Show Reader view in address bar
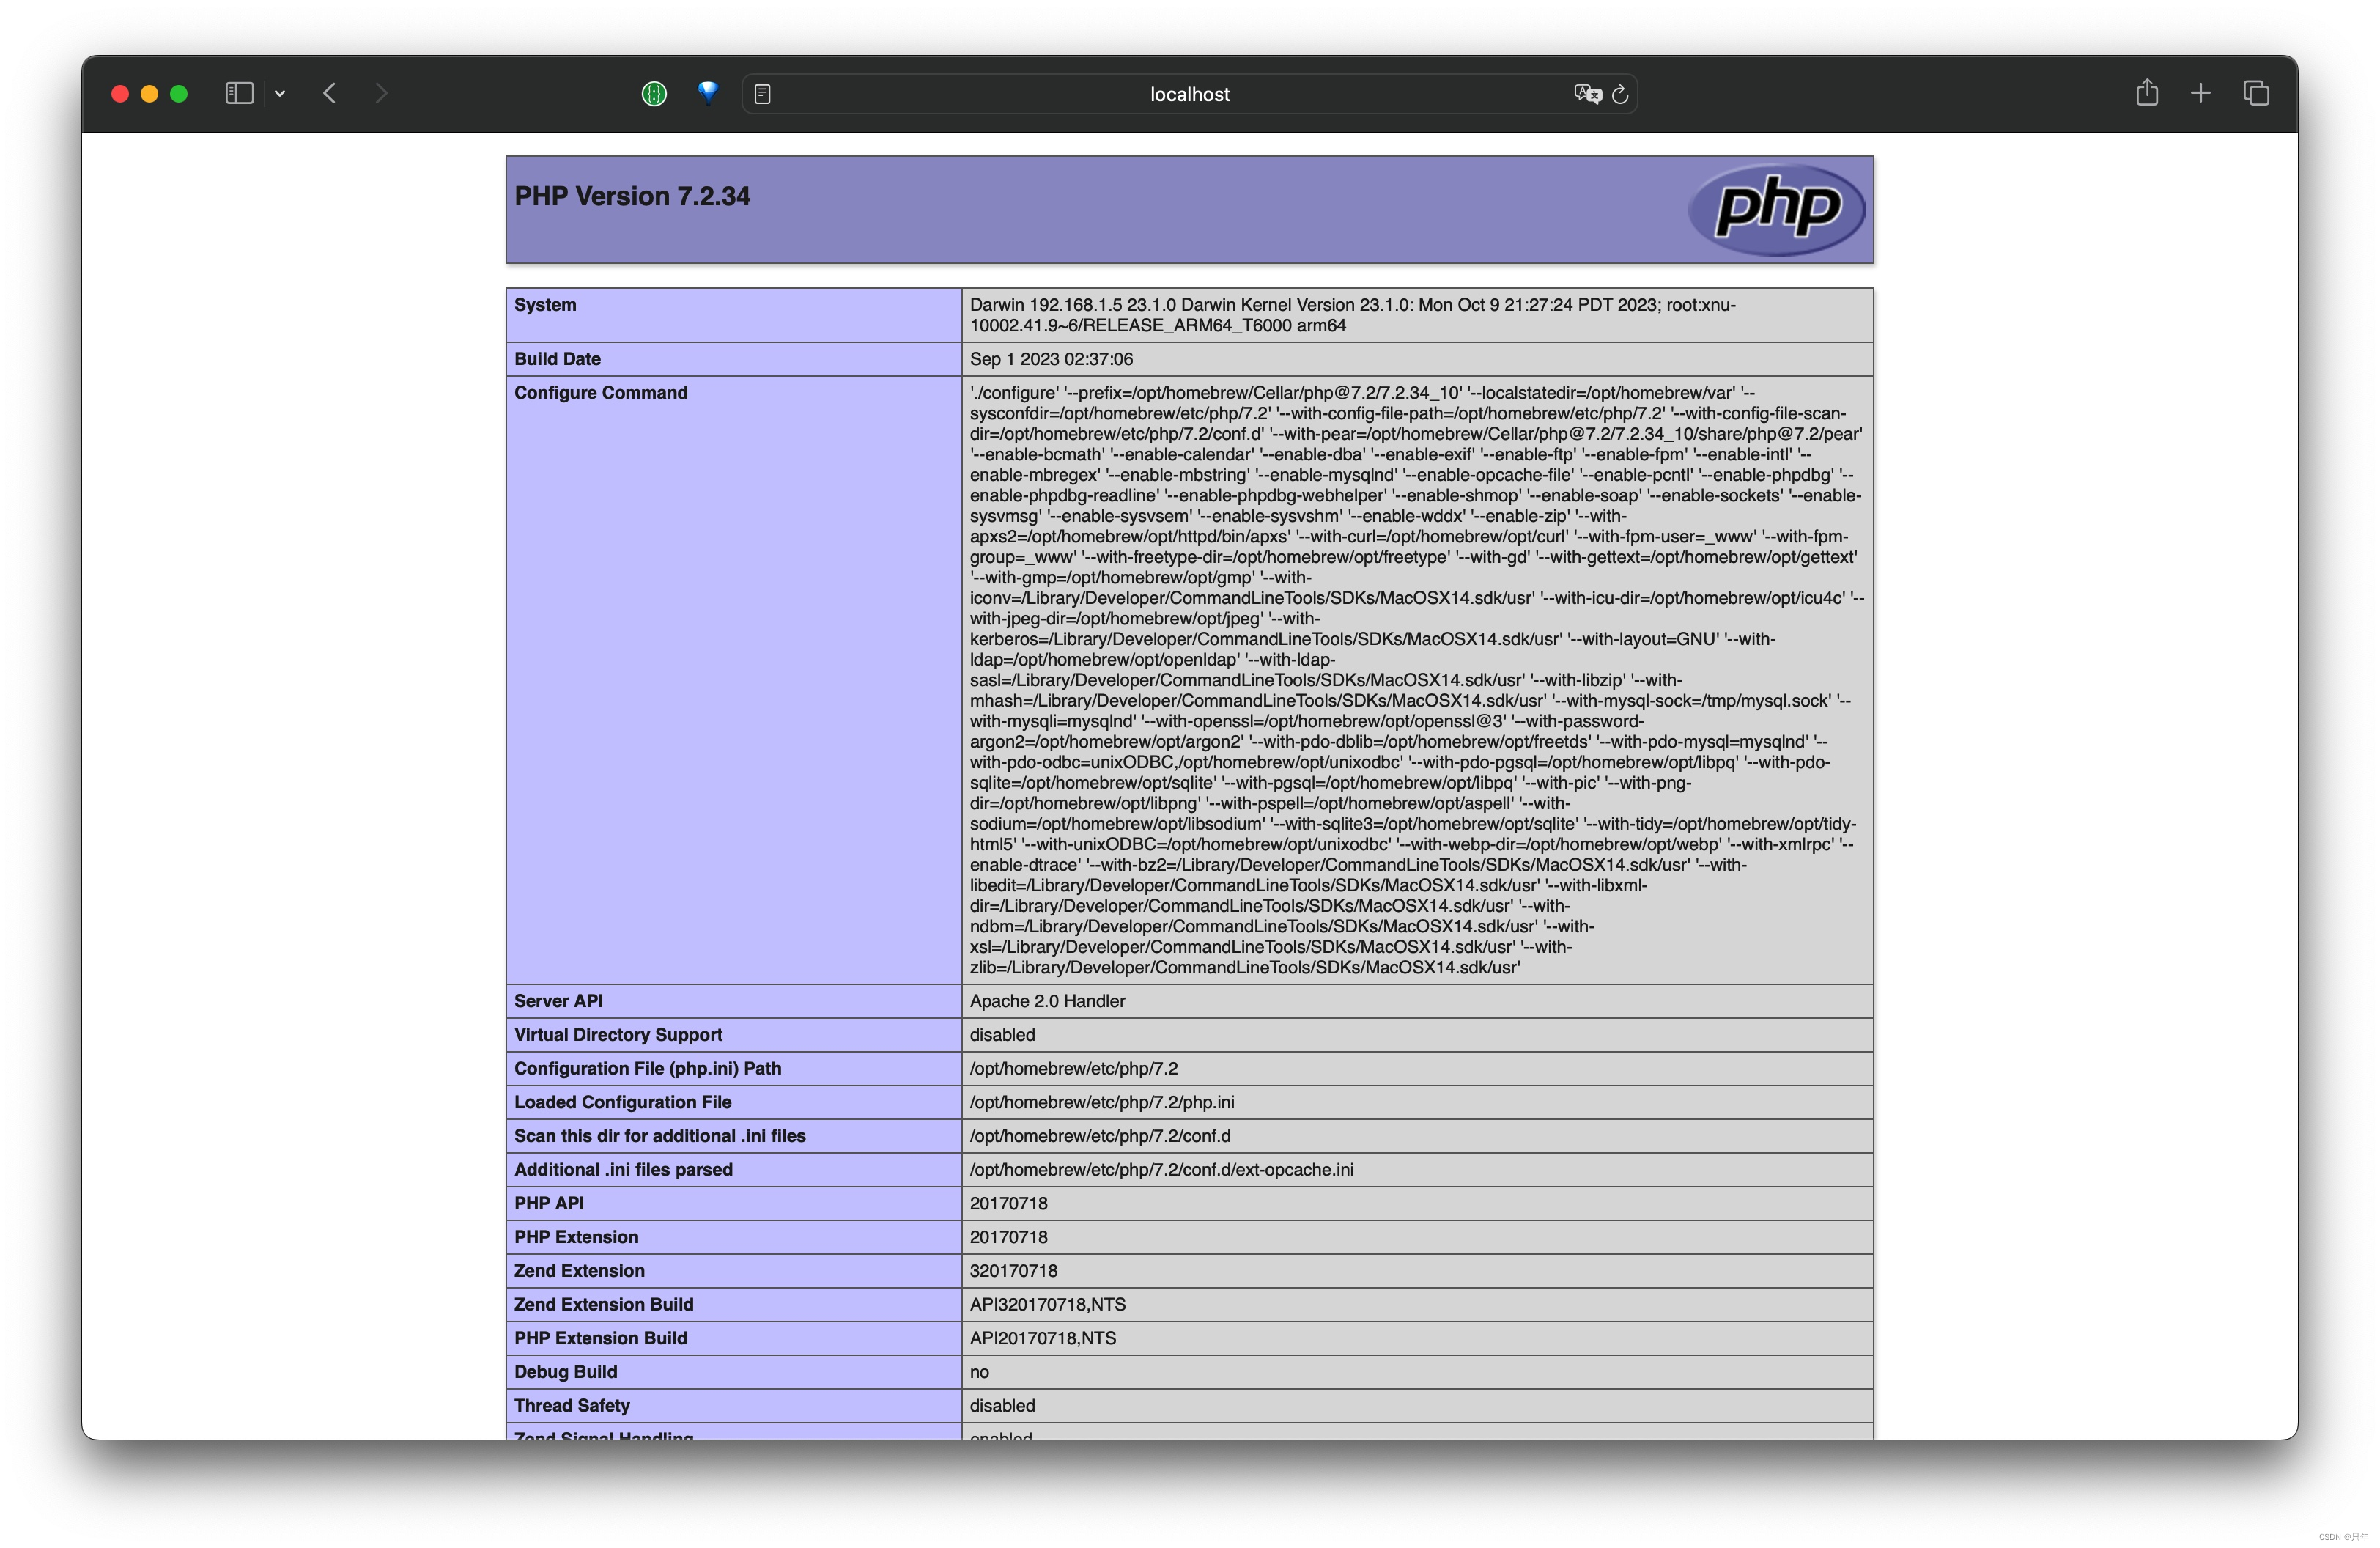The width and height of the screenshot is (2380, 1548). point(762,94)
